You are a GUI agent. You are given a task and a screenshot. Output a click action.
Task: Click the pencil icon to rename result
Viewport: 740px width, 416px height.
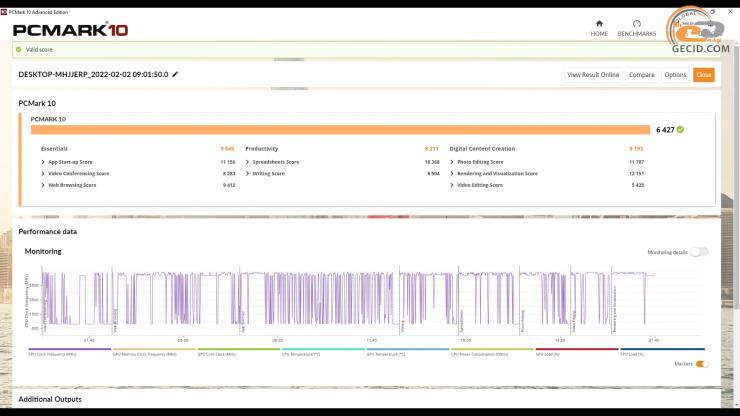pyautogui.click(x=175, y=75)
